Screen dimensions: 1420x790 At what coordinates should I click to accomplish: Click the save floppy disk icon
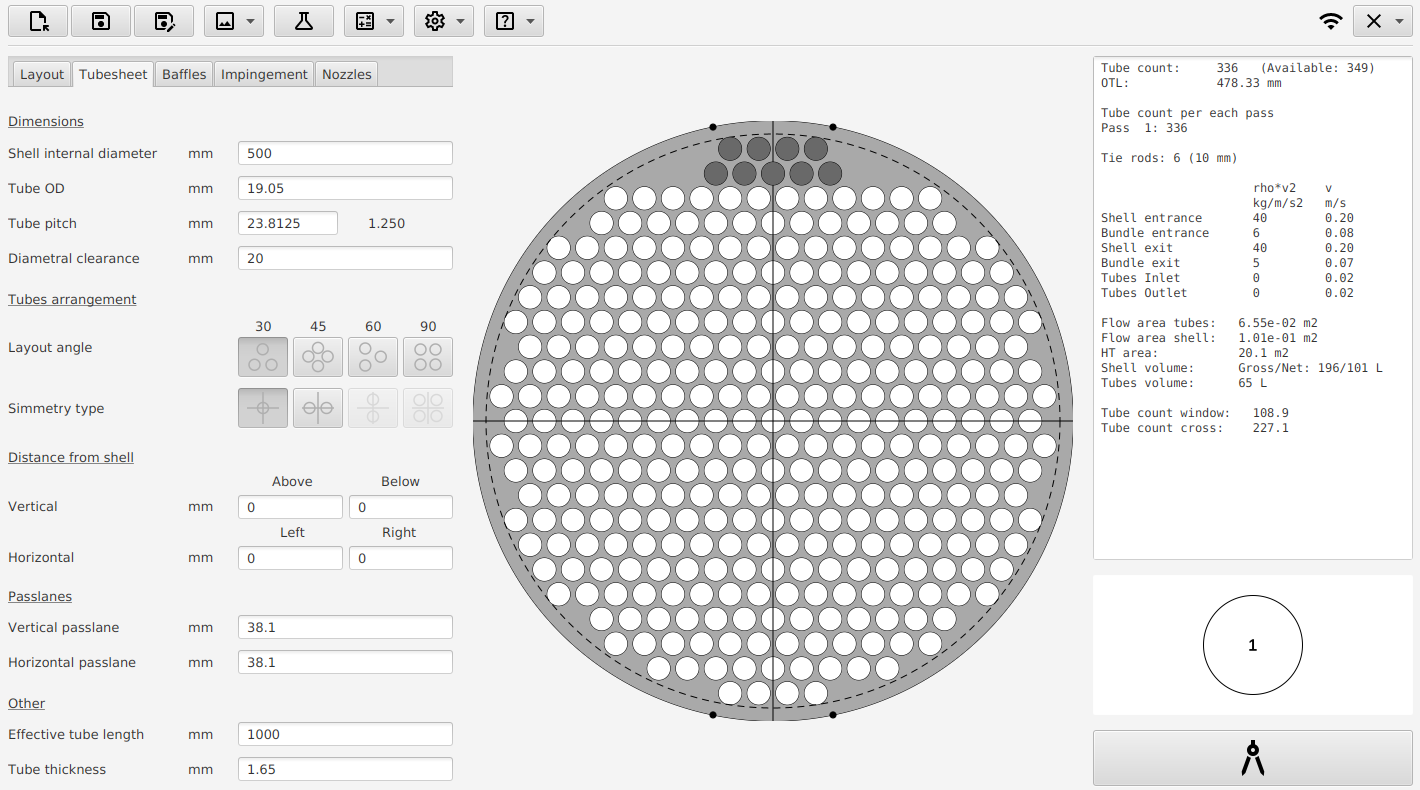100,21
